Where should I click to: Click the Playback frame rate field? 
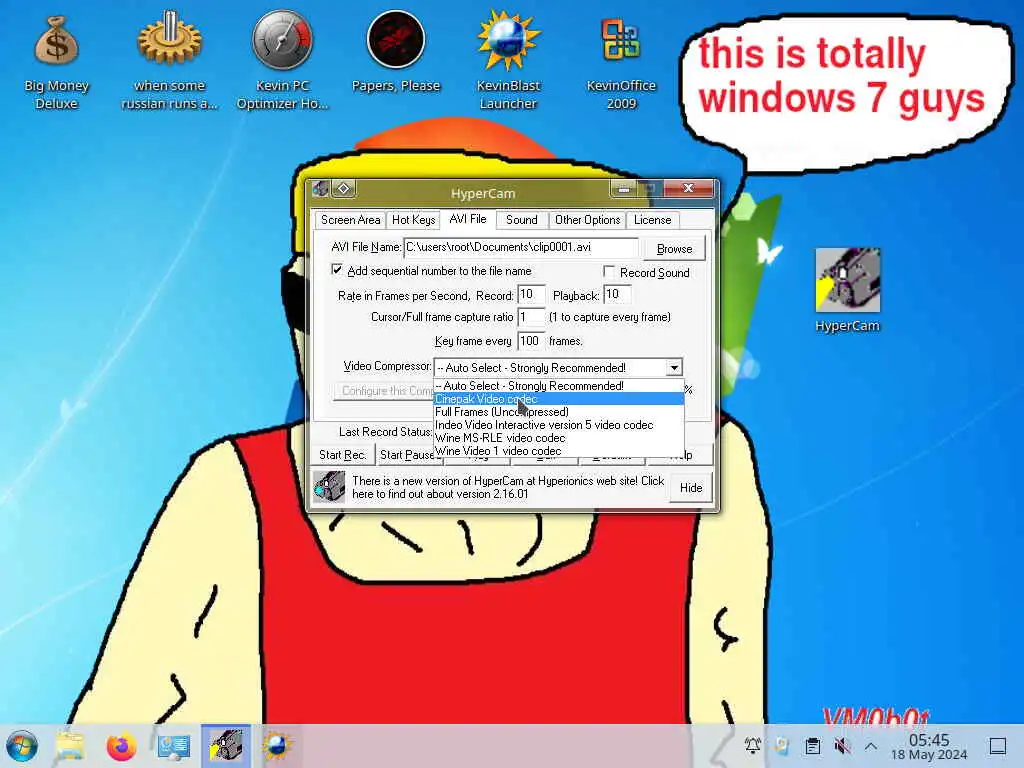pos(617,295)
